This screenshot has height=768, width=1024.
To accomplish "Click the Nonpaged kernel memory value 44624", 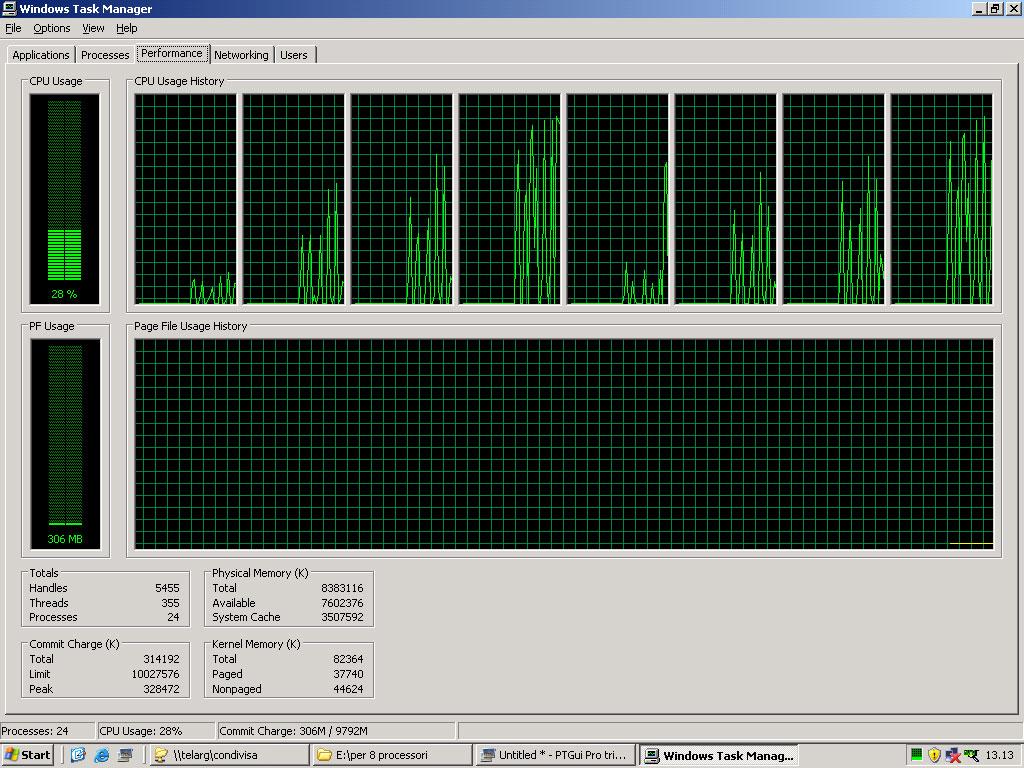I will point(348,689).
